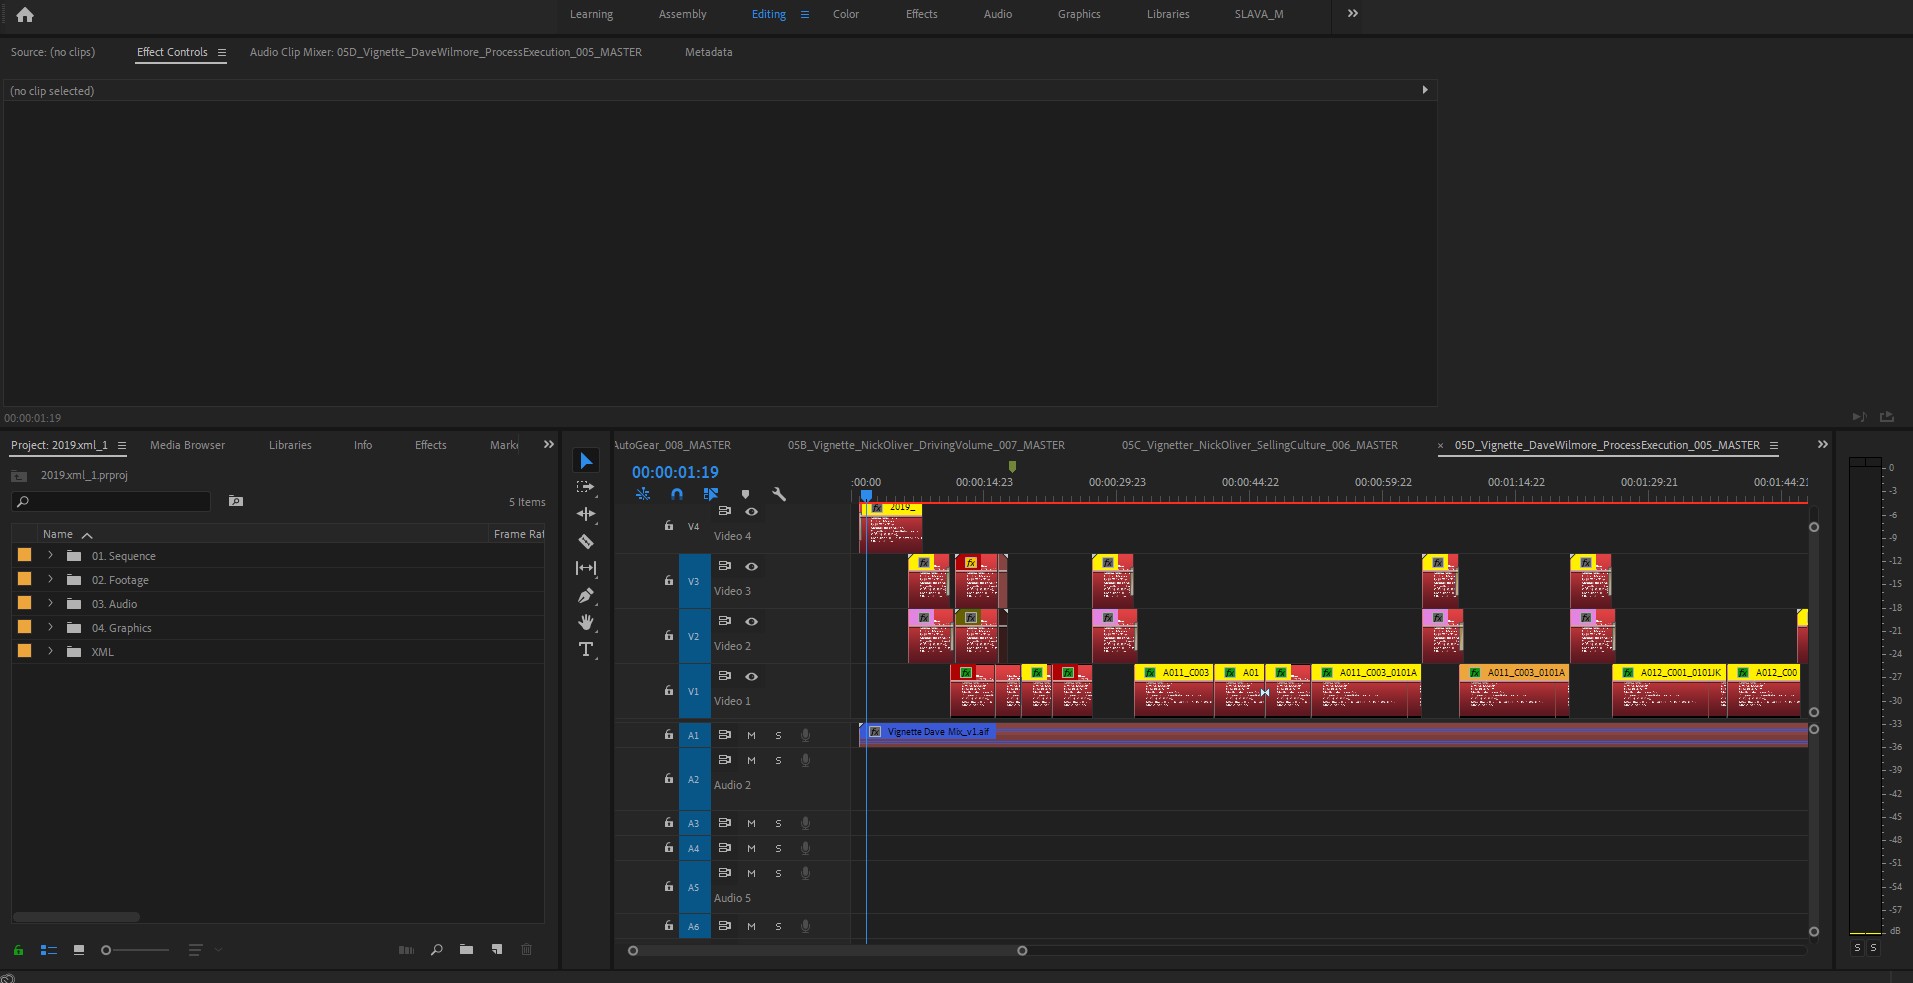The height and width of the screenshot is (983, 1913).
Task: Select the Track Select Forward tool
Action: coord(586,487)
